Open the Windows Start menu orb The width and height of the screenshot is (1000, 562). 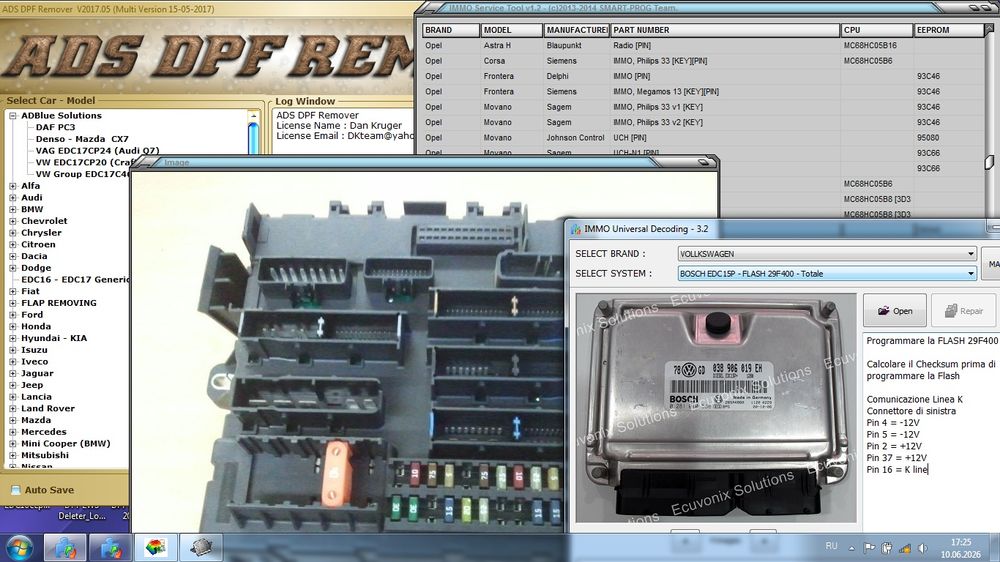tap(20, 548)
